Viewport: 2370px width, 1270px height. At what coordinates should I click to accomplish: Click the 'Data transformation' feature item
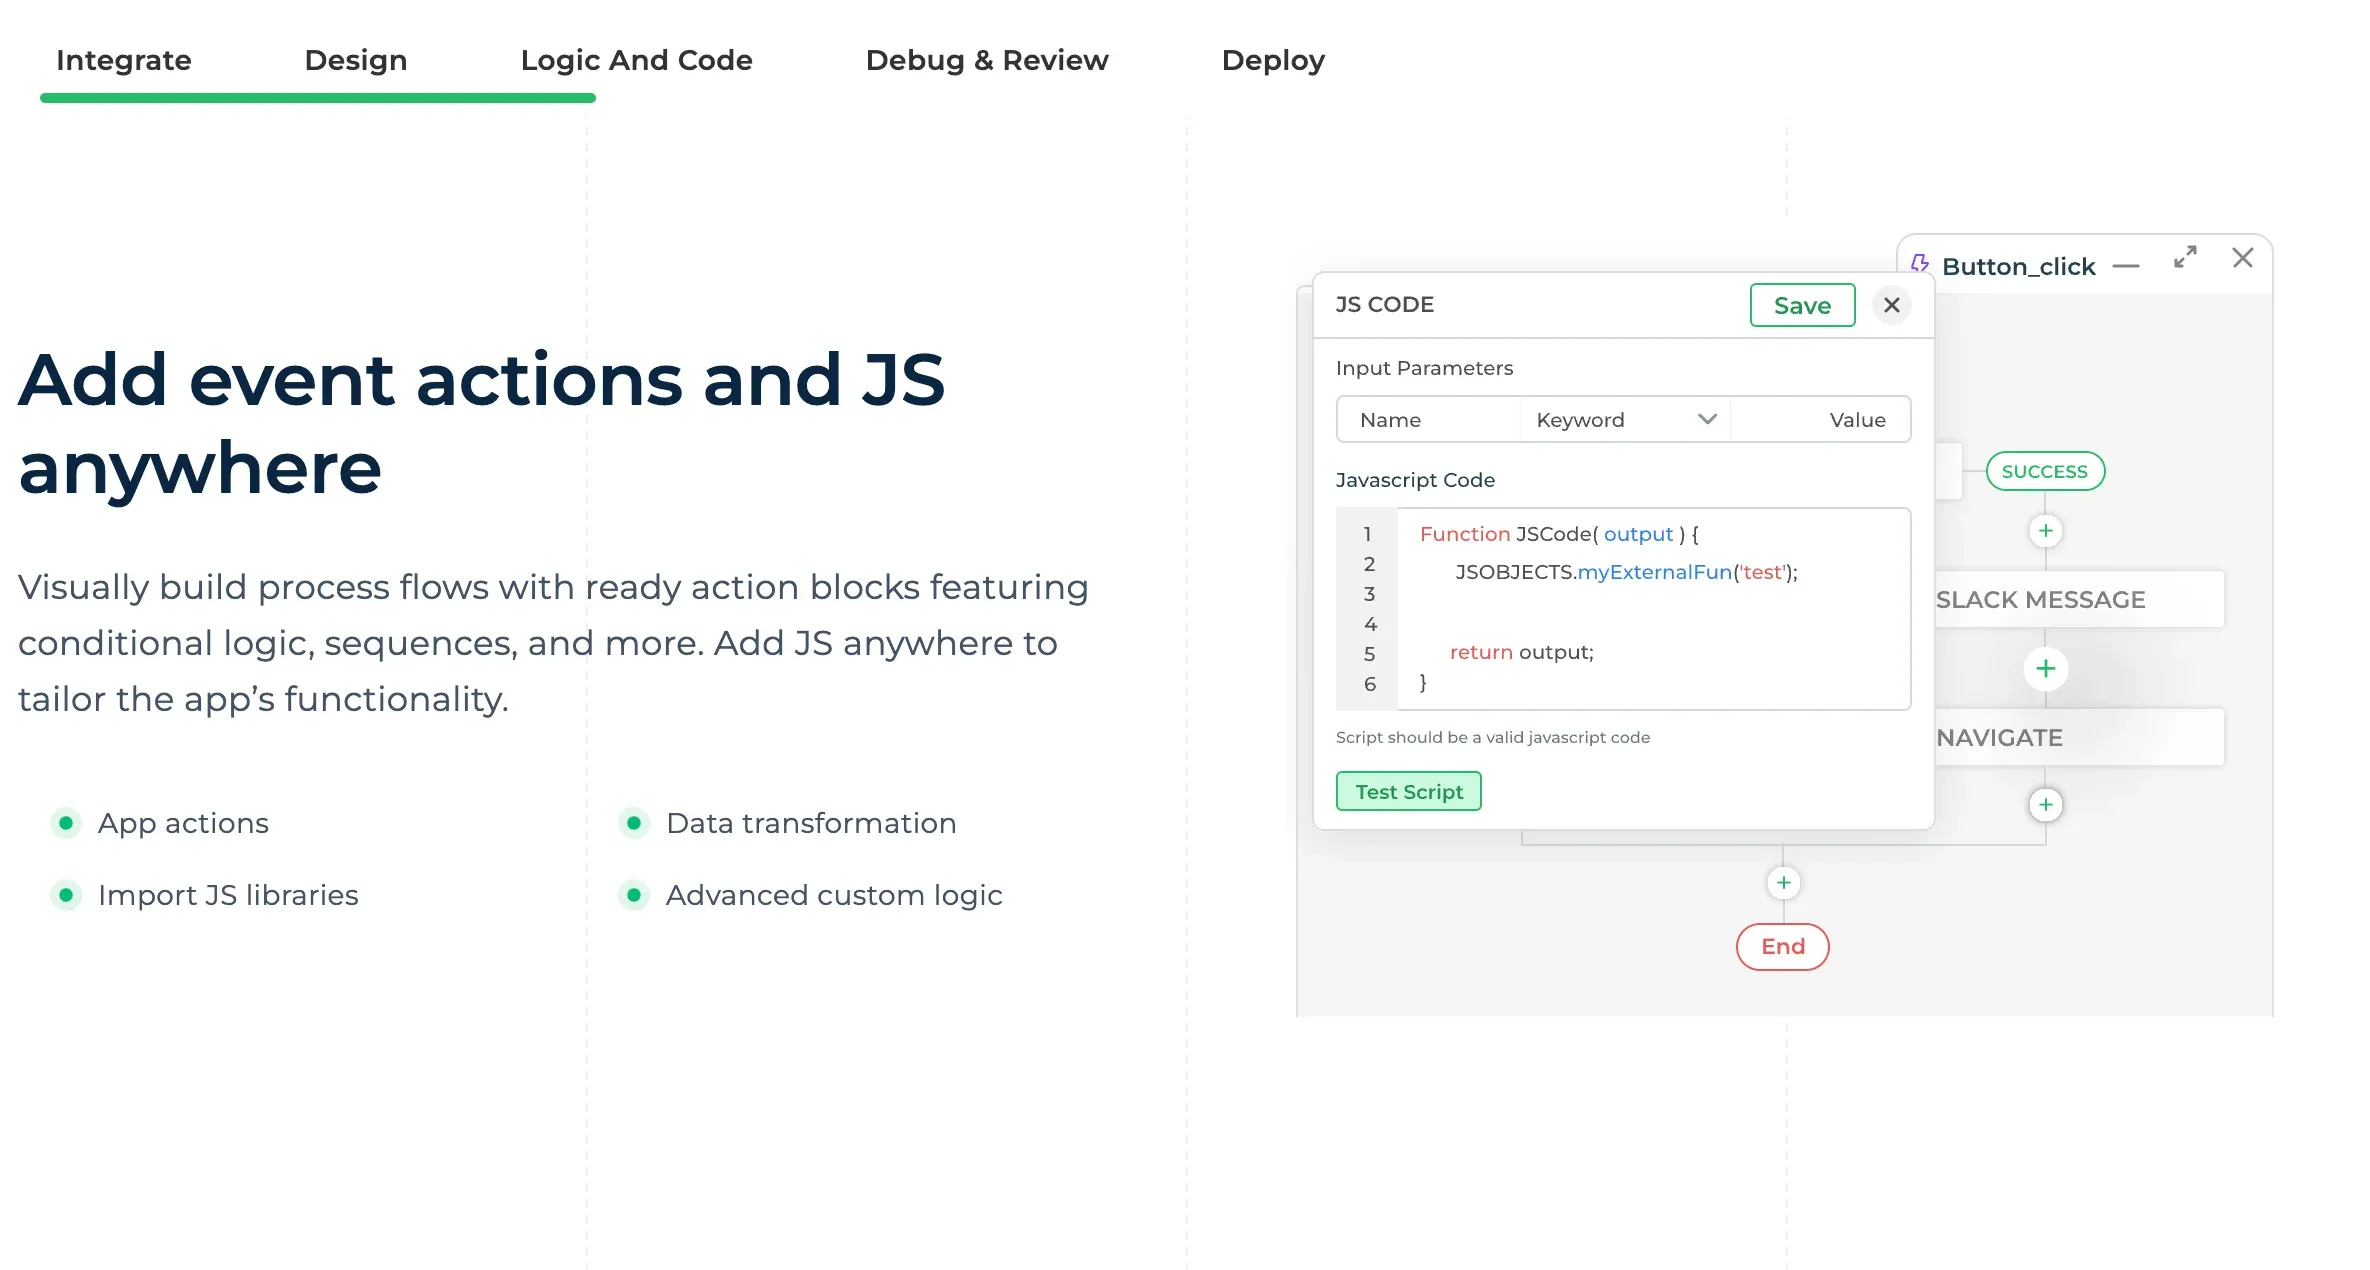pos(788,823)
